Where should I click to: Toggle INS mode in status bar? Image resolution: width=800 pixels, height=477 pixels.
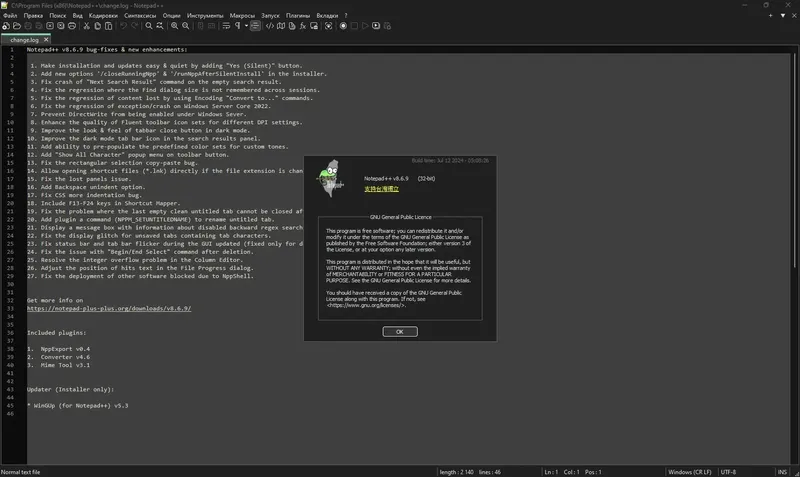(782, 472)
